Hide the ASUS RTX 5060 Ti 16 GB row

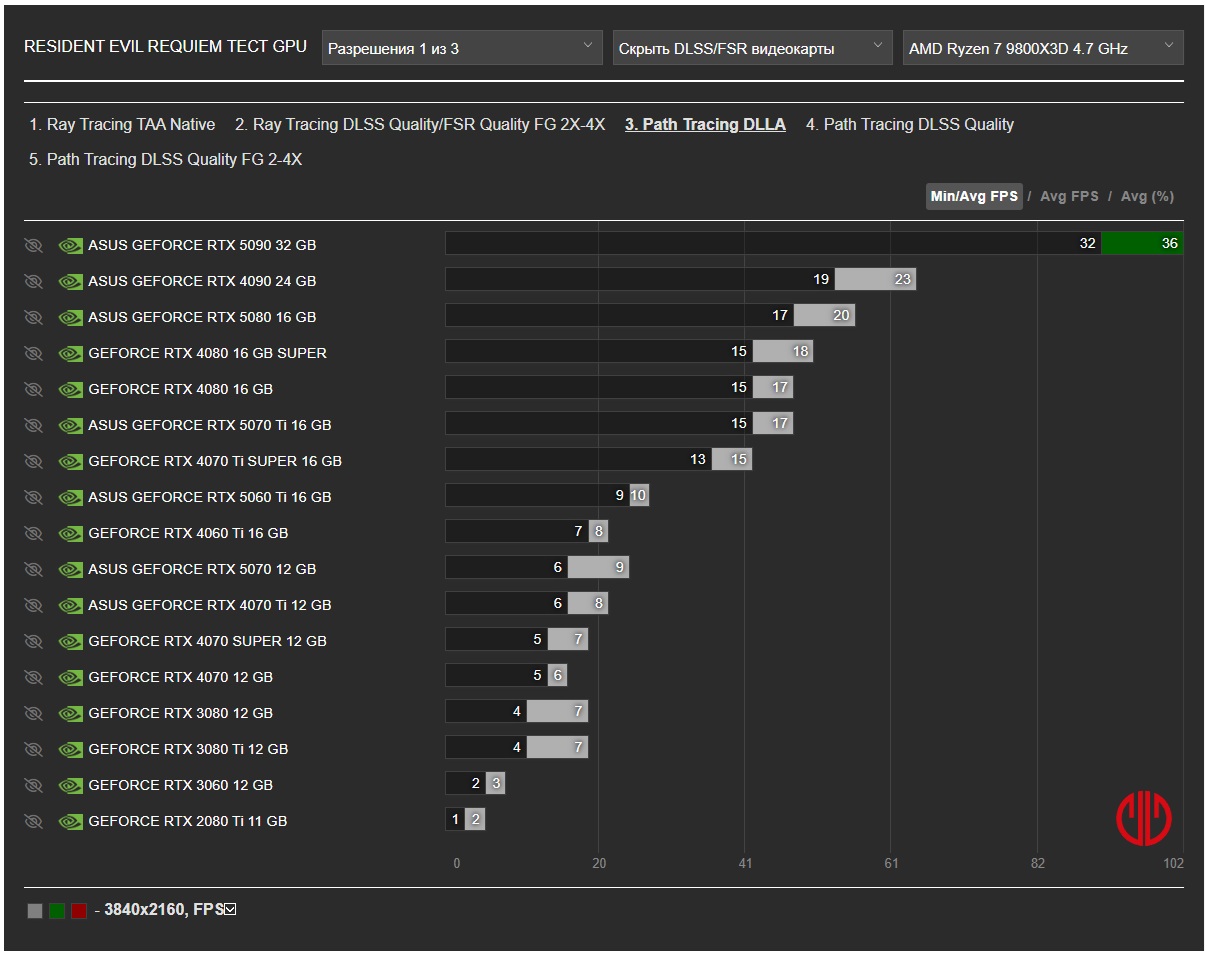tap(33, 497)
